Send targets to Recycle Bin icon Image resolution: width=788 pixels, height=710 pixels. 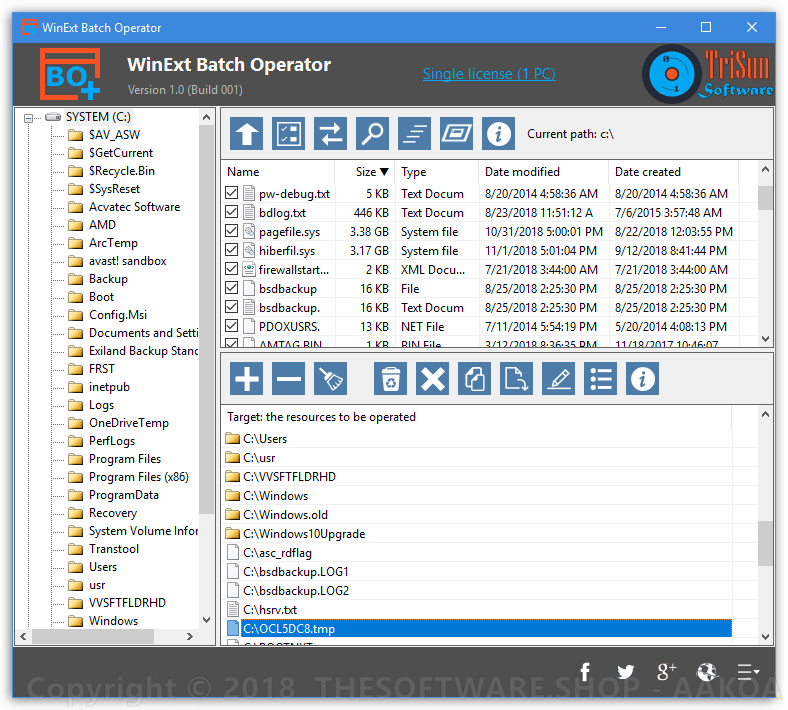coord(390,378)
